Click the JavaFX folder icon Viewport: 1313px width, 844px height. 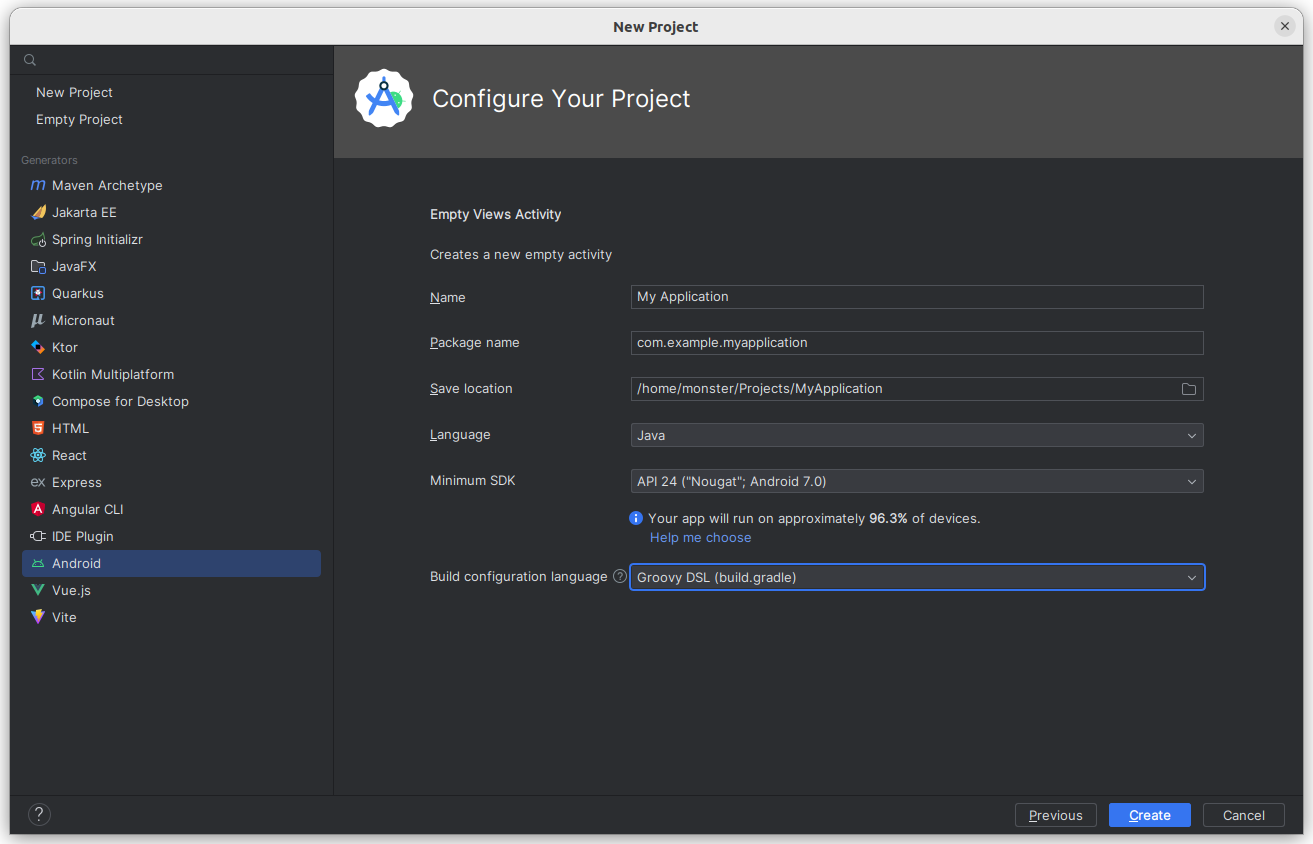38,266
